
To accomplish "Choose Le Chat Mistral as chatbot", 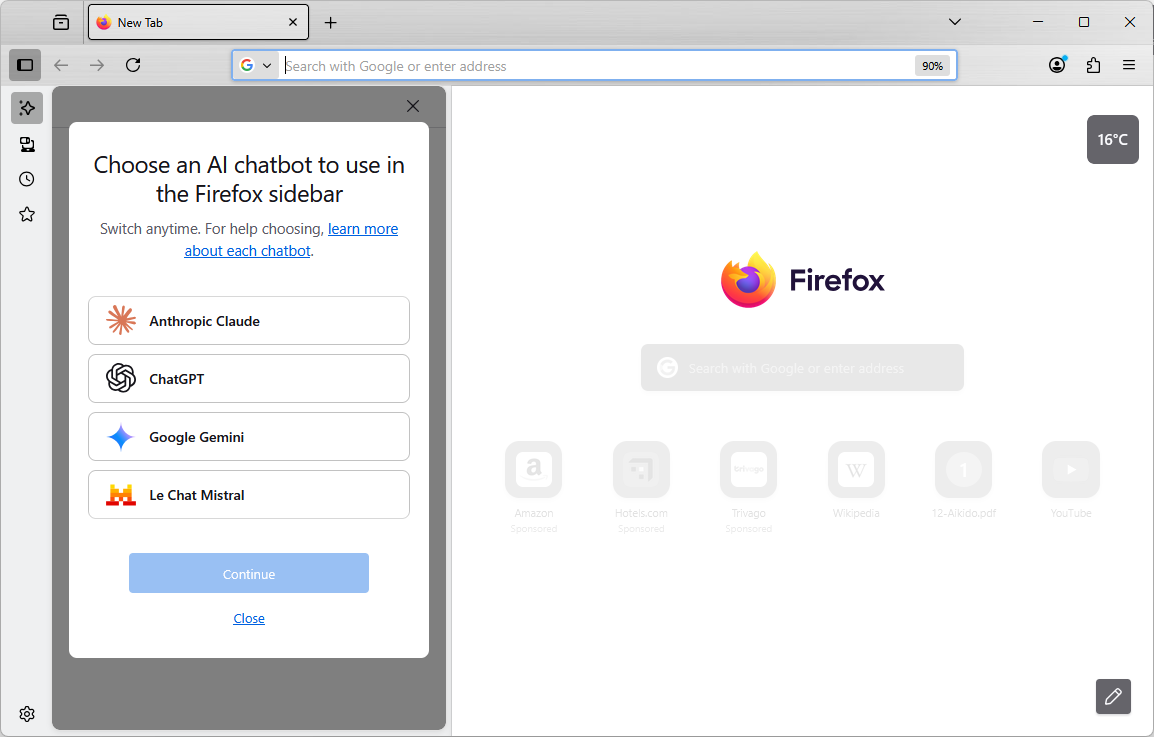I will click(x=249, y=495).
